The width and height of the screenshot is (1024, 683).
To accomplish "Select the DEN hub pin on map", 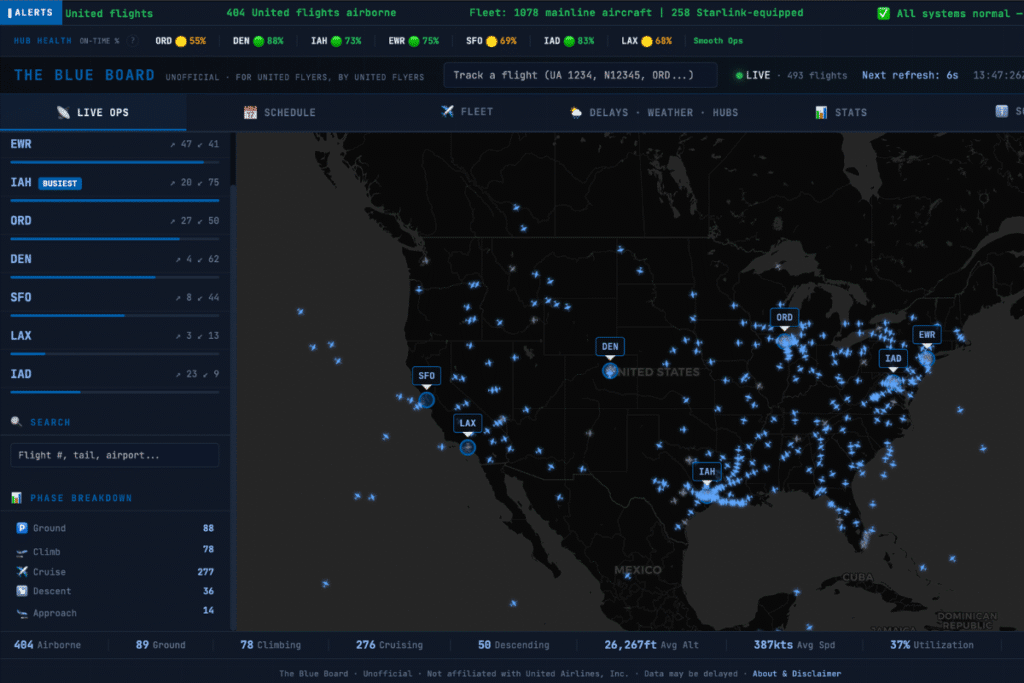I will click(610, 348).
